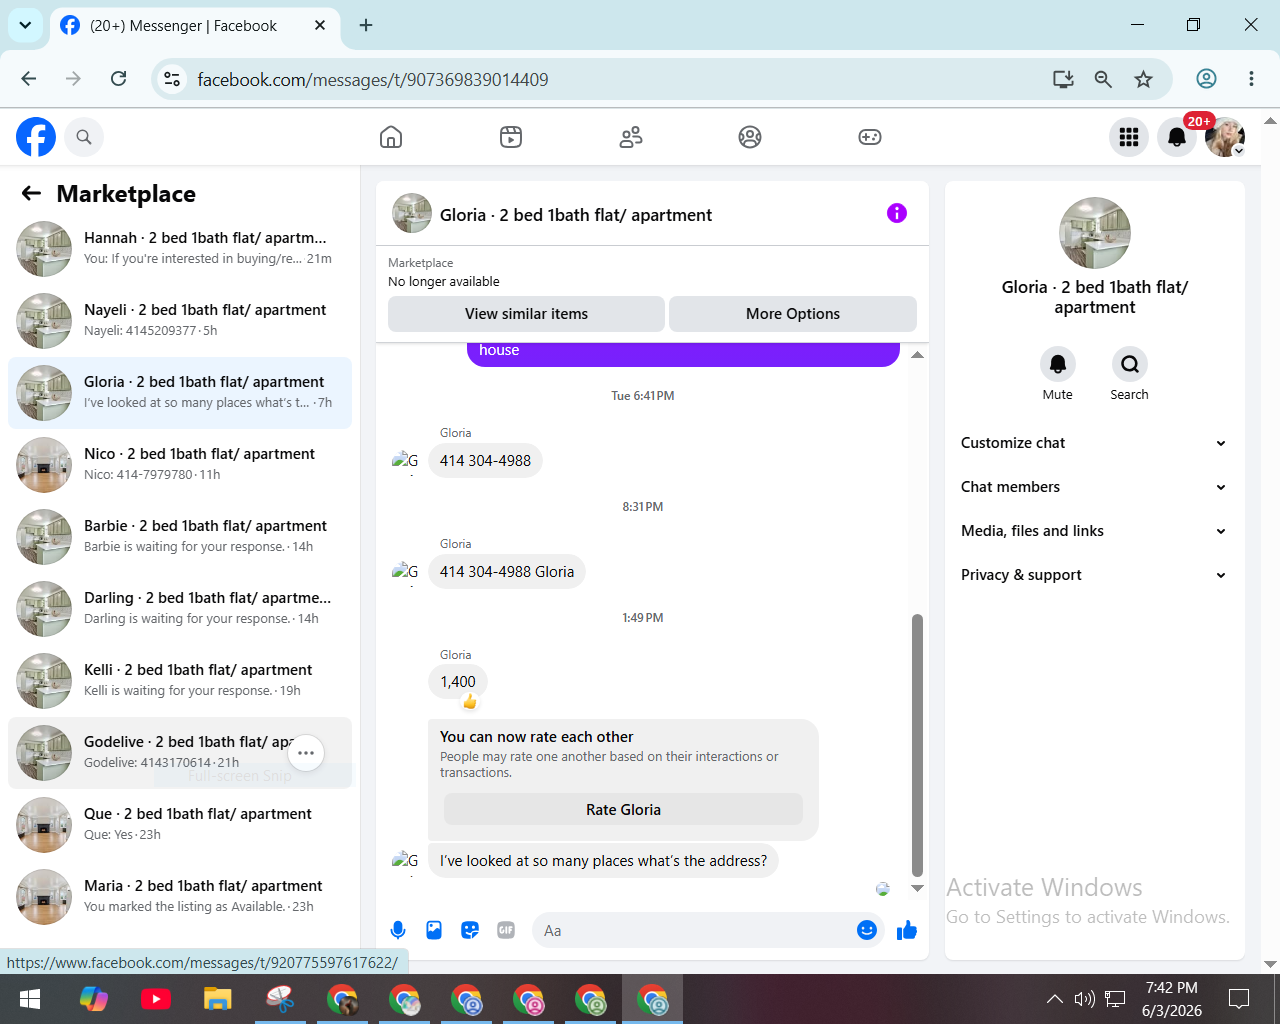Click the large listing photo in the info panel

[x=1095, y=233]
